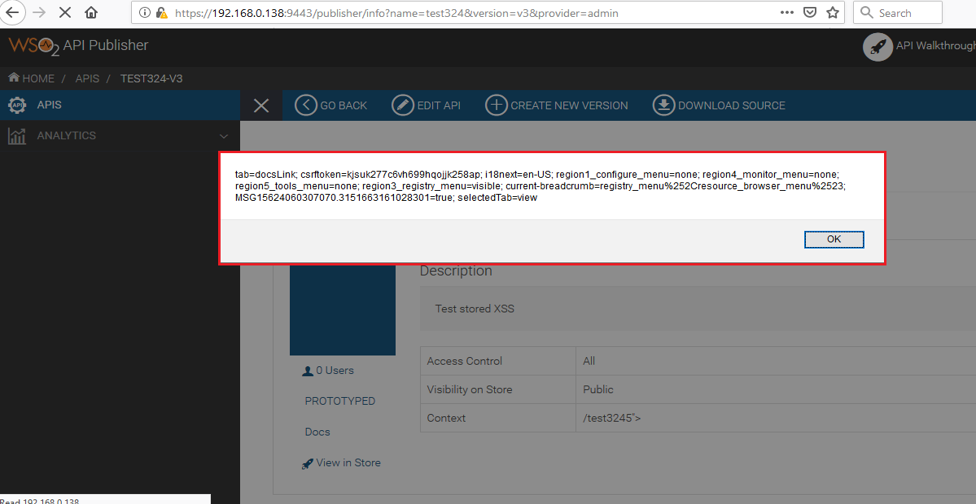Open site information icon in address bar
Image resolution: width=976 pixels, height=504 pixels.
pyautogui.click(x=144, y=12)
